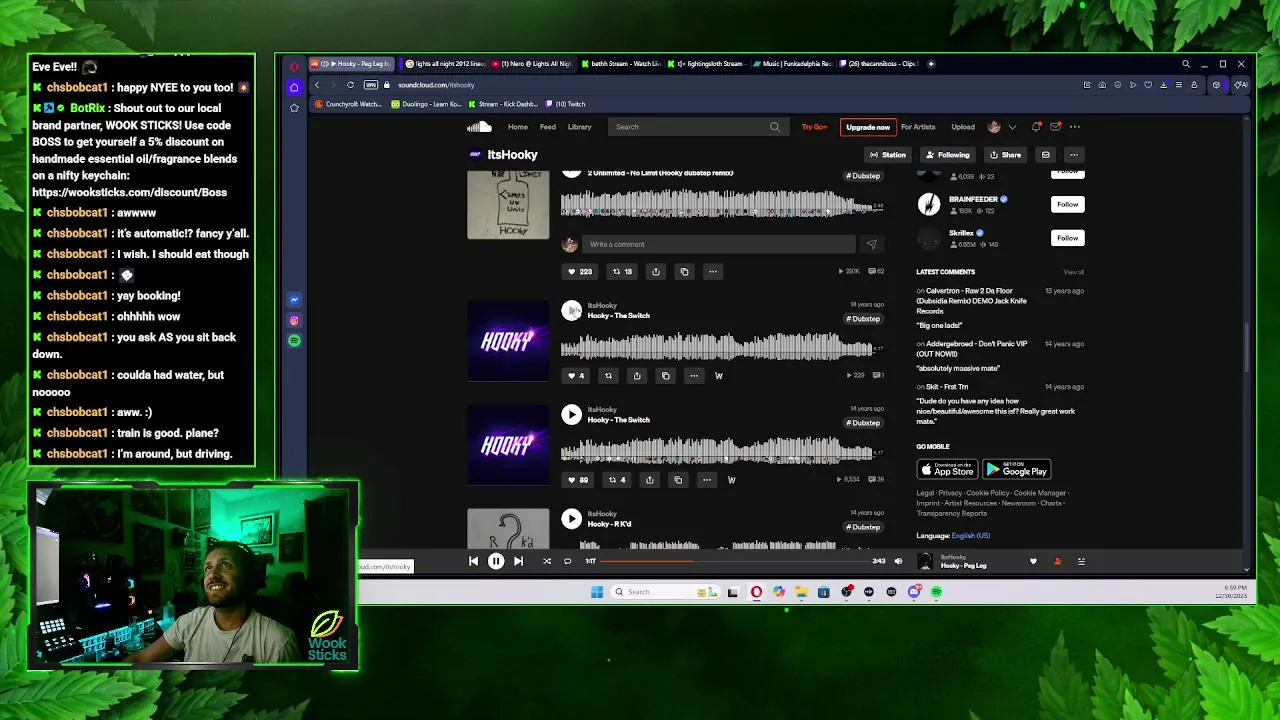
Task: Like the No Limit remix track (223)
Action: point(580,272)
